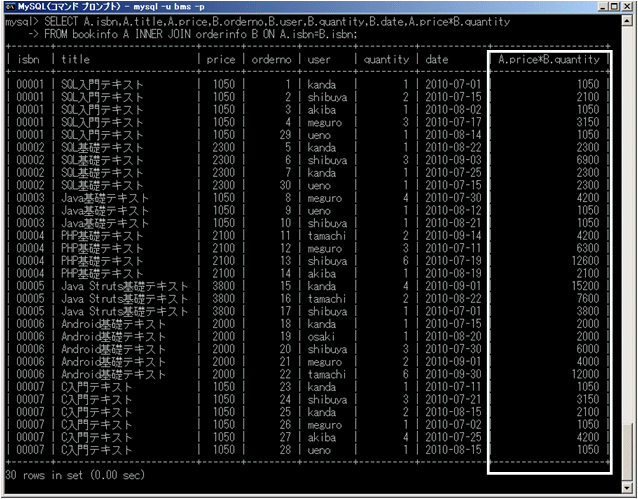Click the command prompt icon in title bar
Viewport: 638px width, 499px height.
9,7
